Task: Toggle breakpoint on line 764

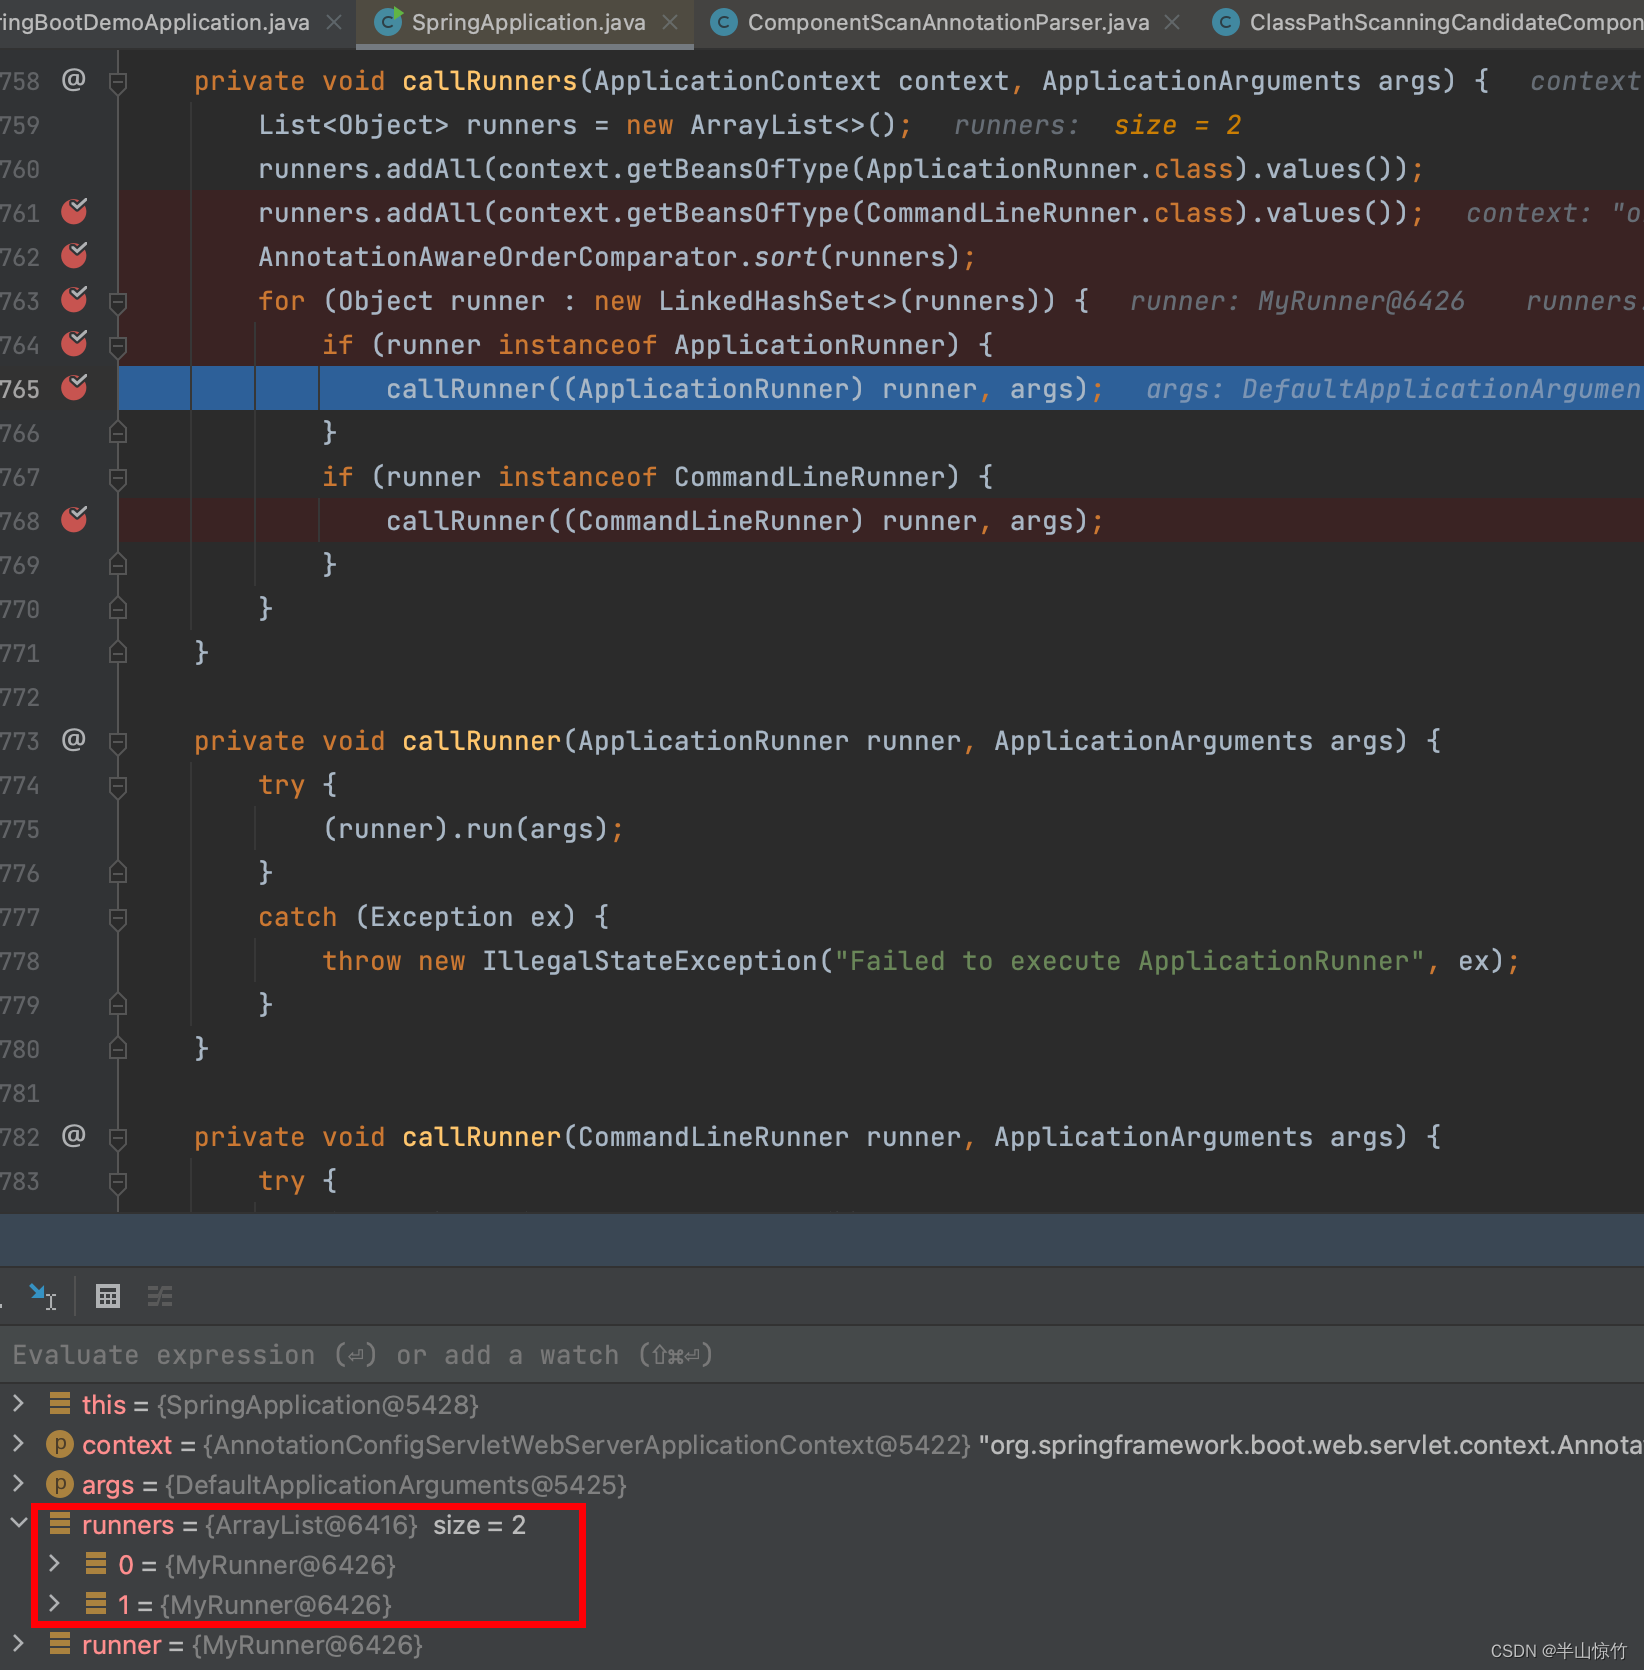Action: pos(74,343)
